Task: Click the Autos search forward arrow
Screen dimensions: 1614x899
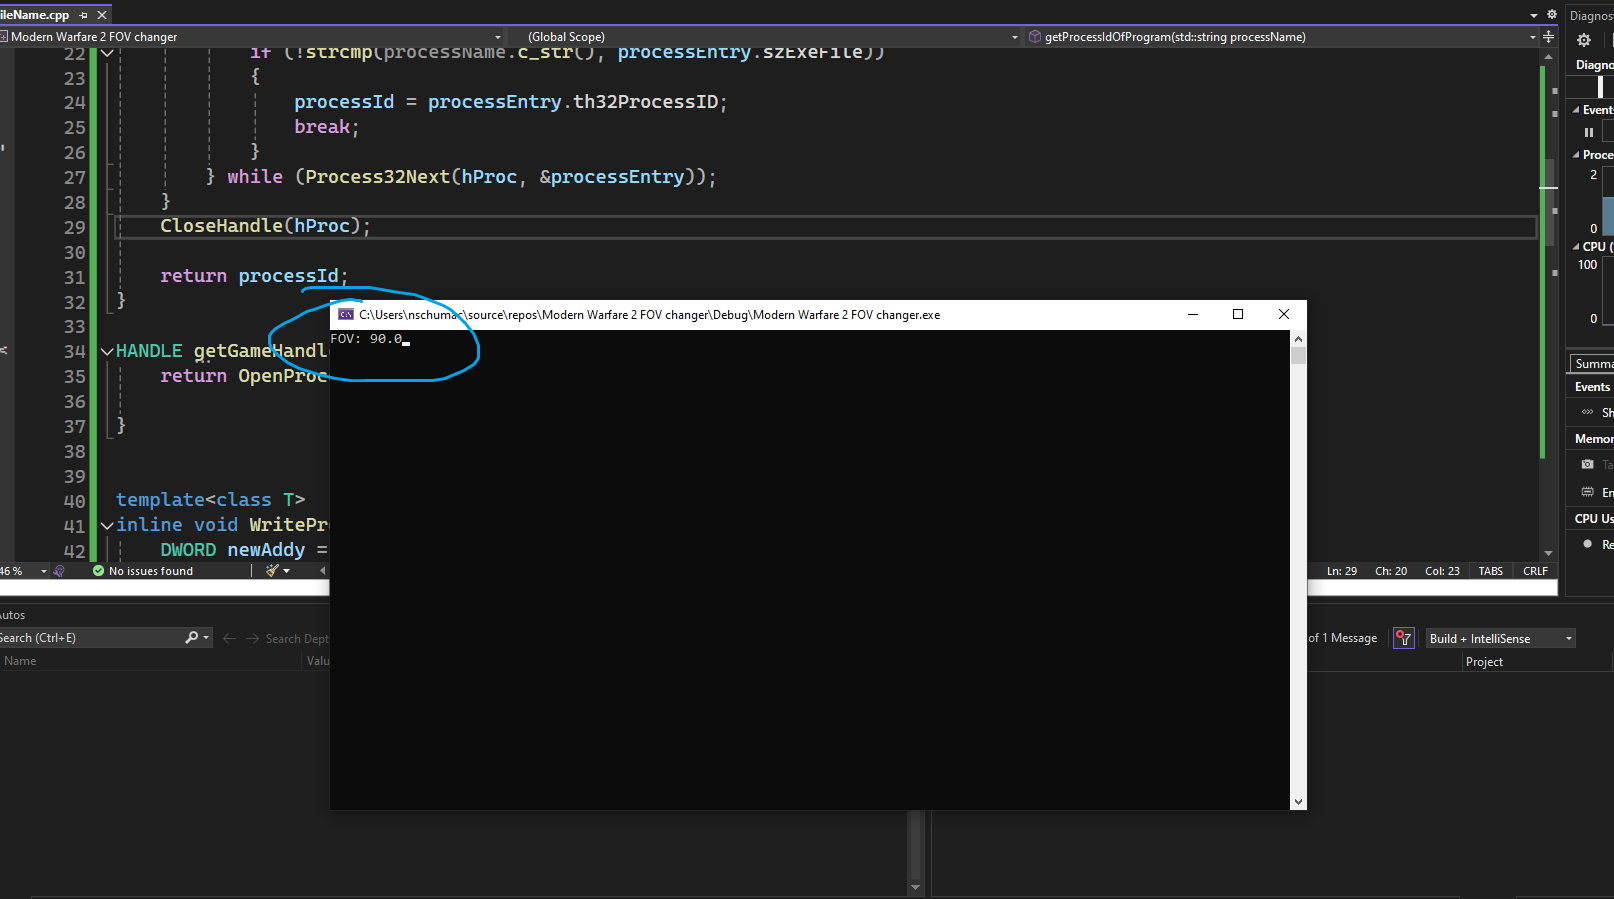Action: click(253, 638)
